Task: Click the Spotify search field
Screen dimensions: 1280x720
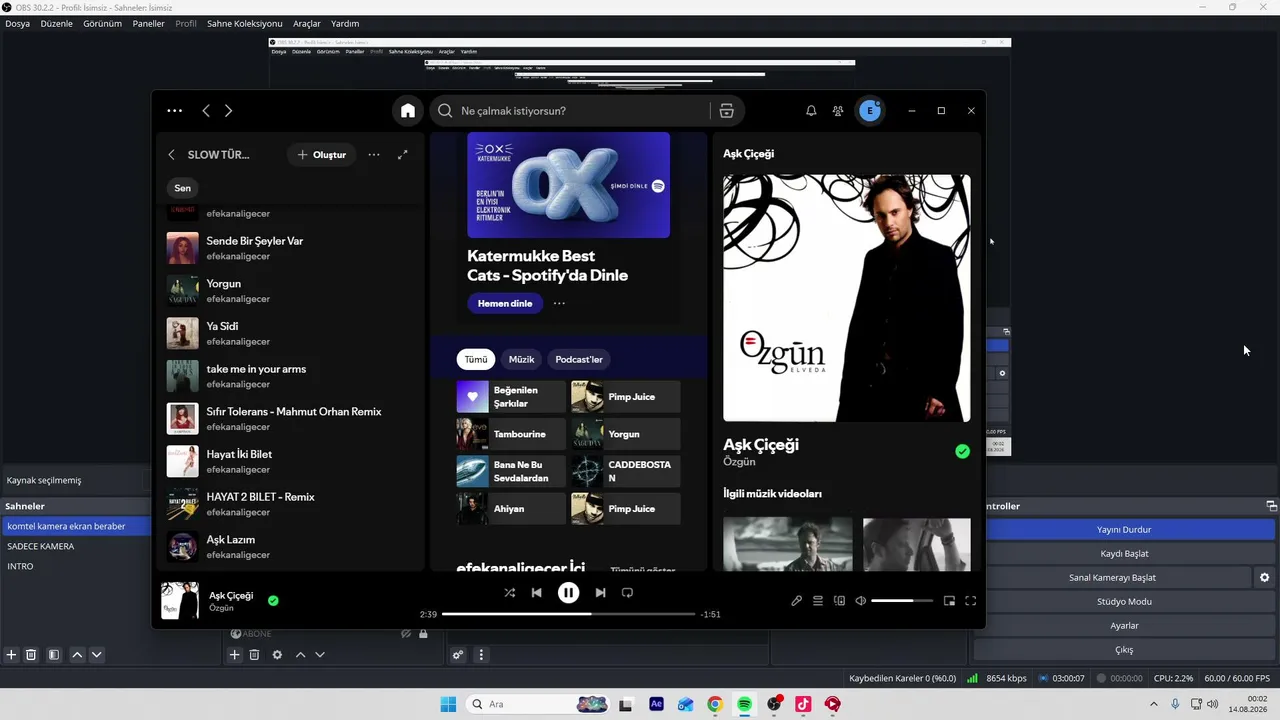Action: tap(583, 111)
